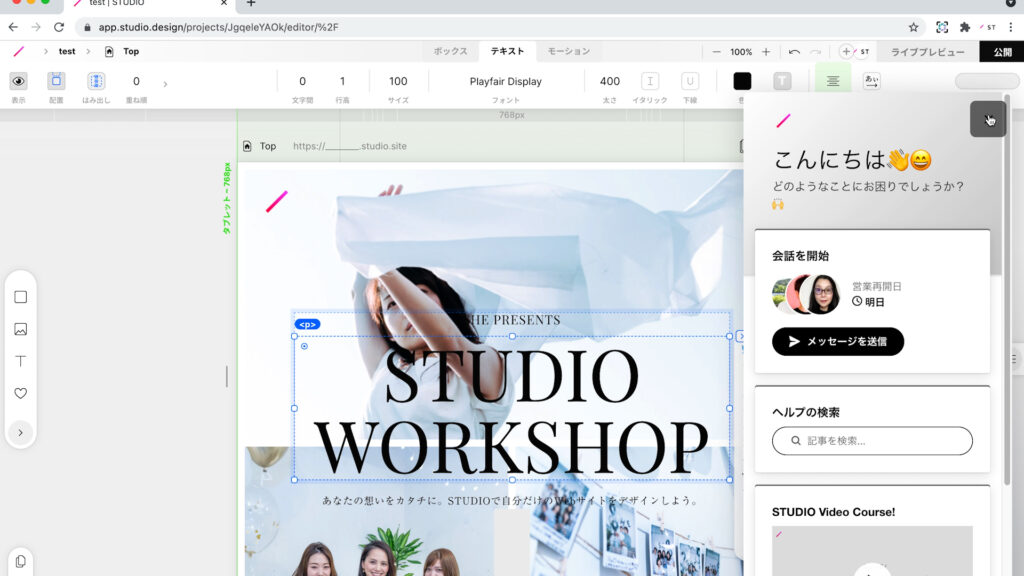This screenshot has width=1024, height=576.
Task: Expand the left add panel arrow
Action: (20, 432)
